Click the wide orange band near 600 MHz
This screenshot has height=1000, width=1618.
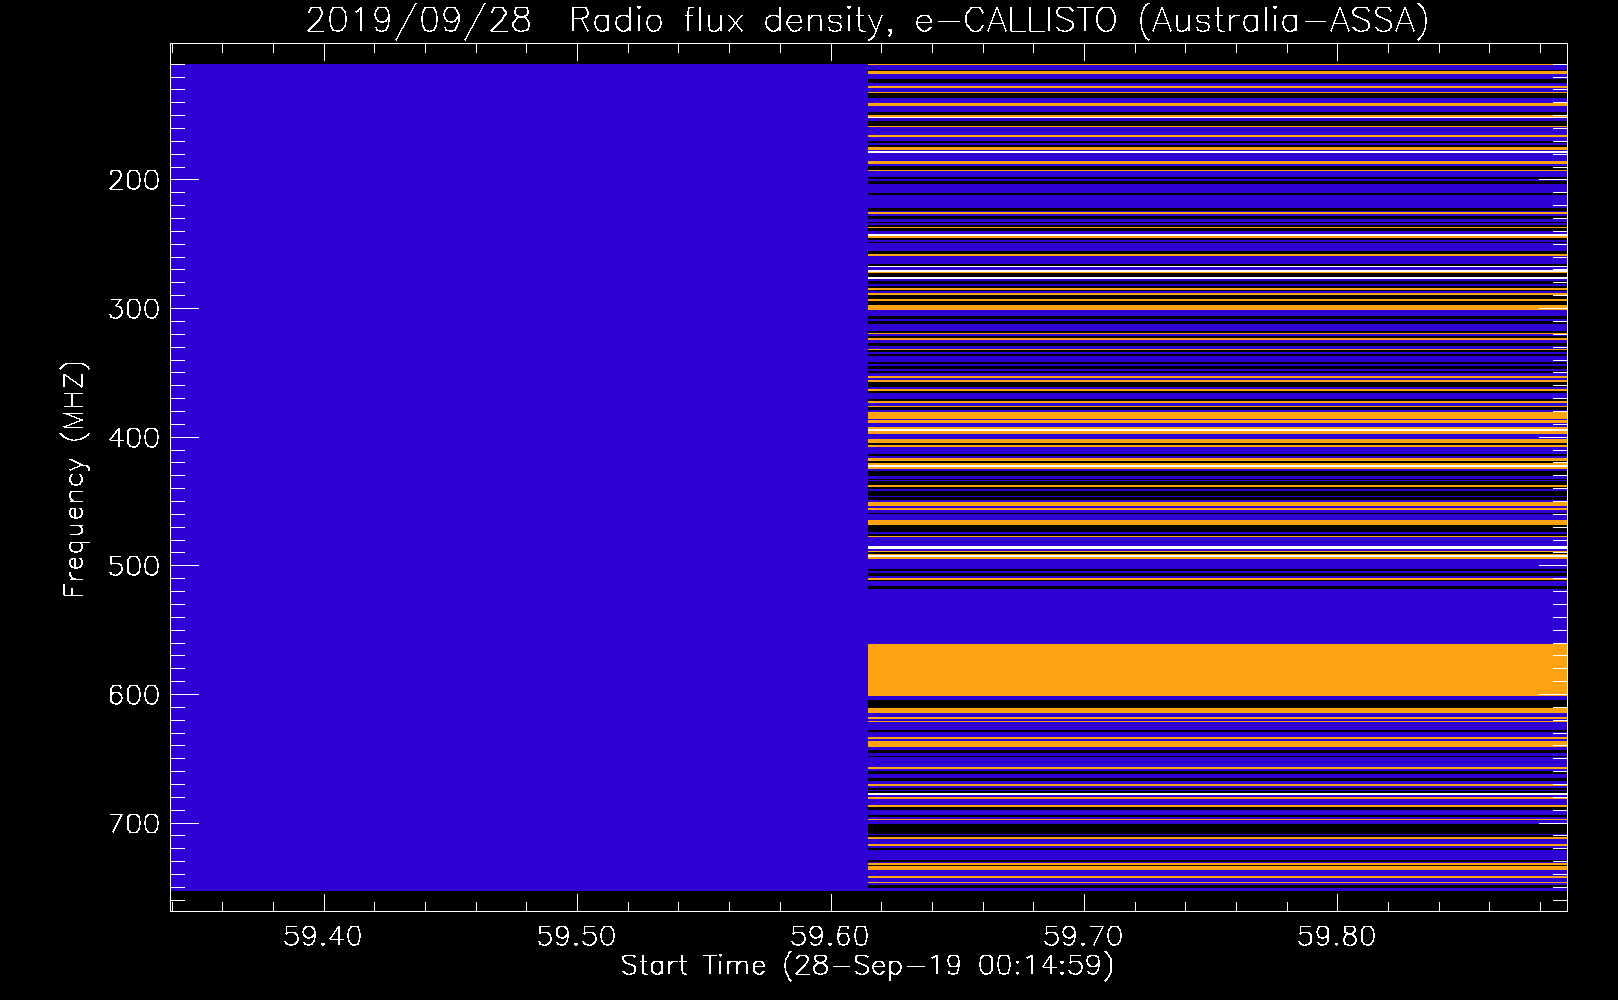click(x=1217, y=670)
